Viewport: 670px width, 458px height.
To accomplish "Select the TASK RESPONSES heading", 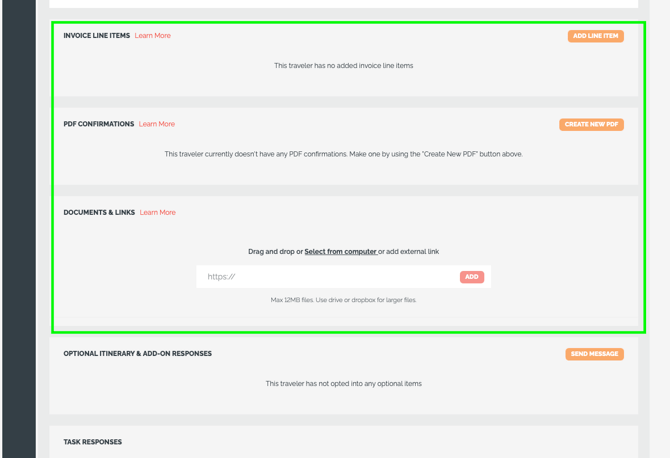I will [x=93, y=442].
